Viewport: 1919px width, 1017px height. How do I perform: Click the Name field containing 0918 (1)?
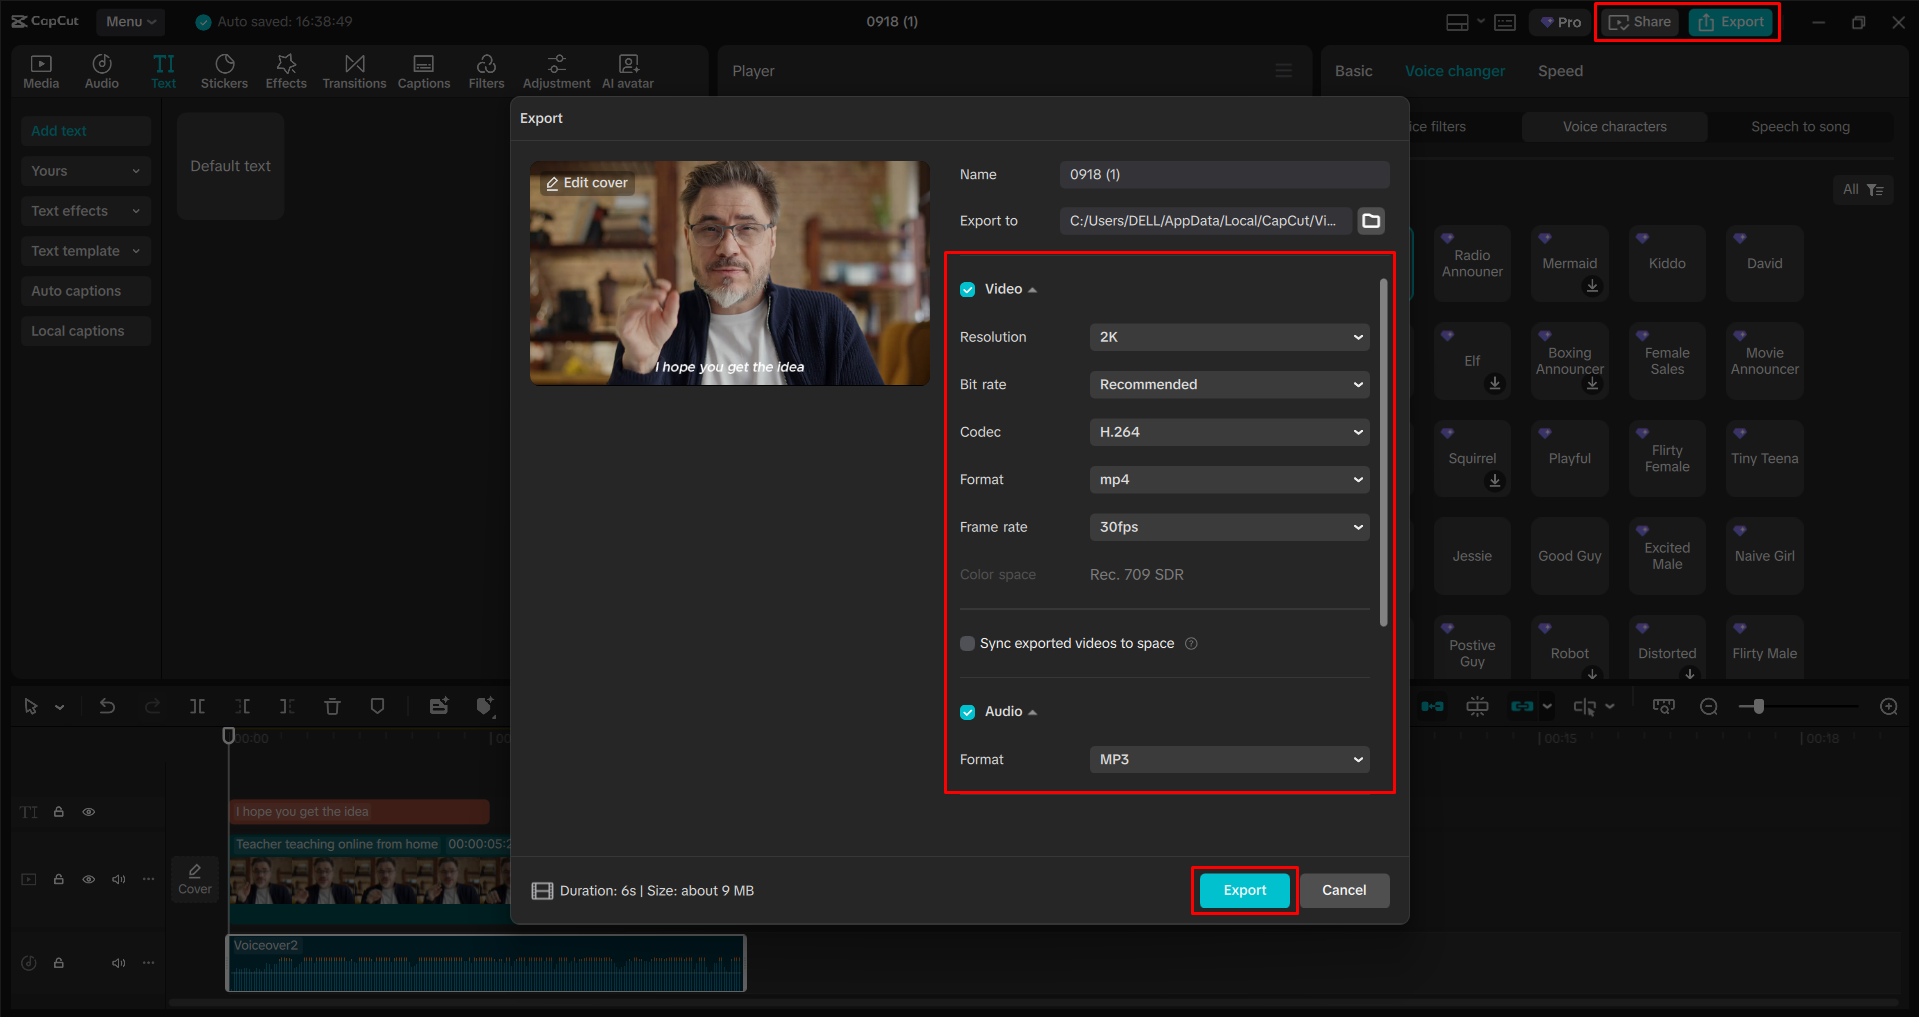(1223, 174)
